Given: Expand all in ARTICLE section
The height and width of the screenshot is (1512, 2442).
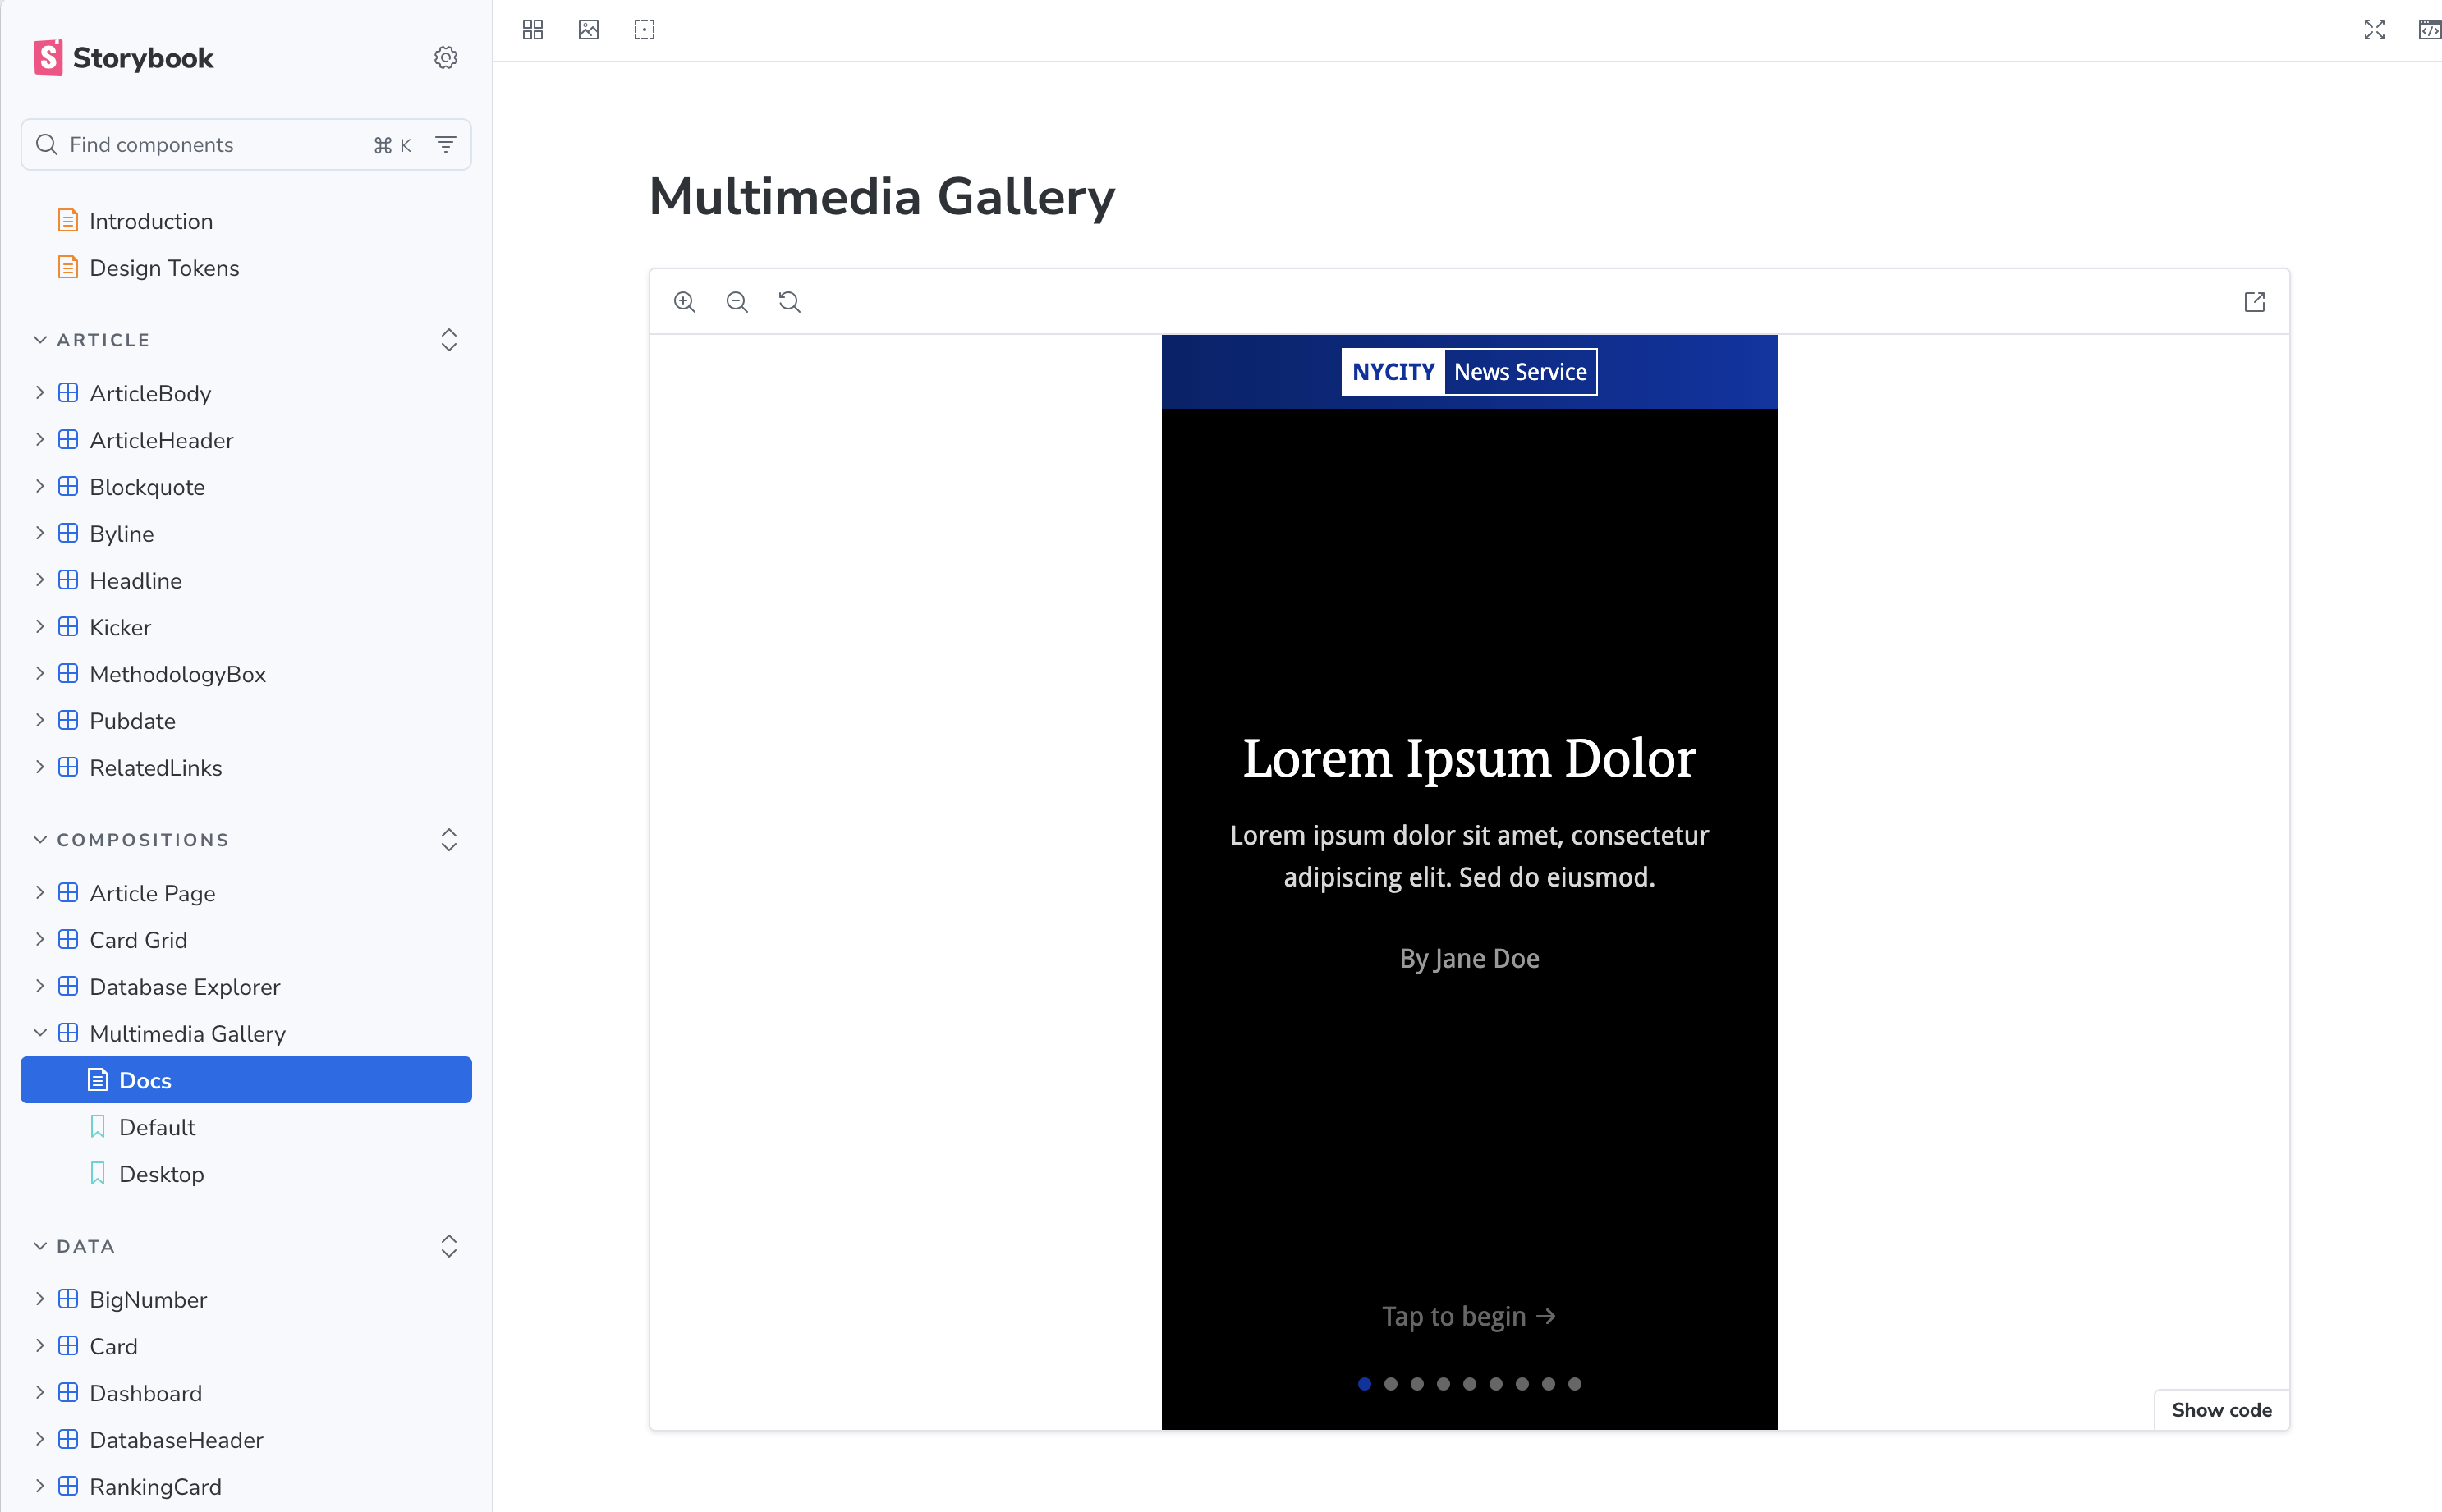Looking at the screenshot, I should [449, 340].
